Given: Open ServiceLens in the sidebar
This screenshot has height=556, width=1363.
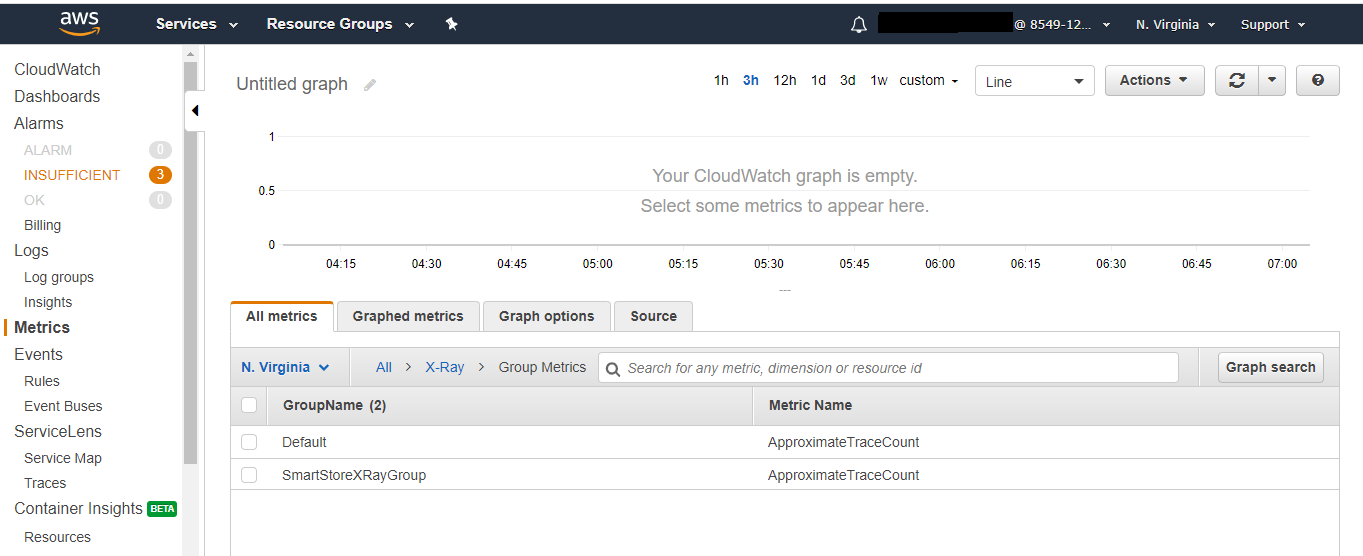Looking at the screenshot, I should click(58, 431).
